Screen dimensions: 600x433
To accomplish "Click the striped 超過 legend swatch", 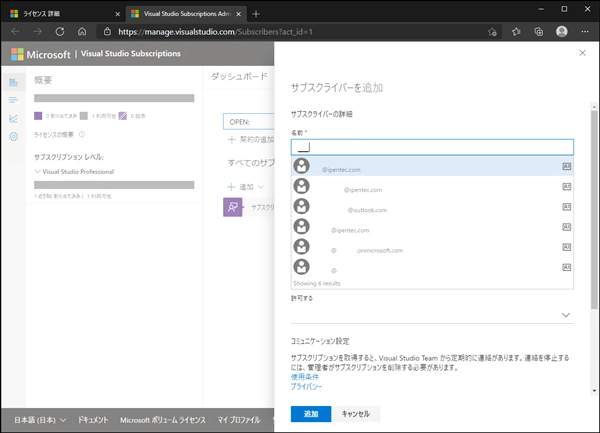I will pos(122,116).
